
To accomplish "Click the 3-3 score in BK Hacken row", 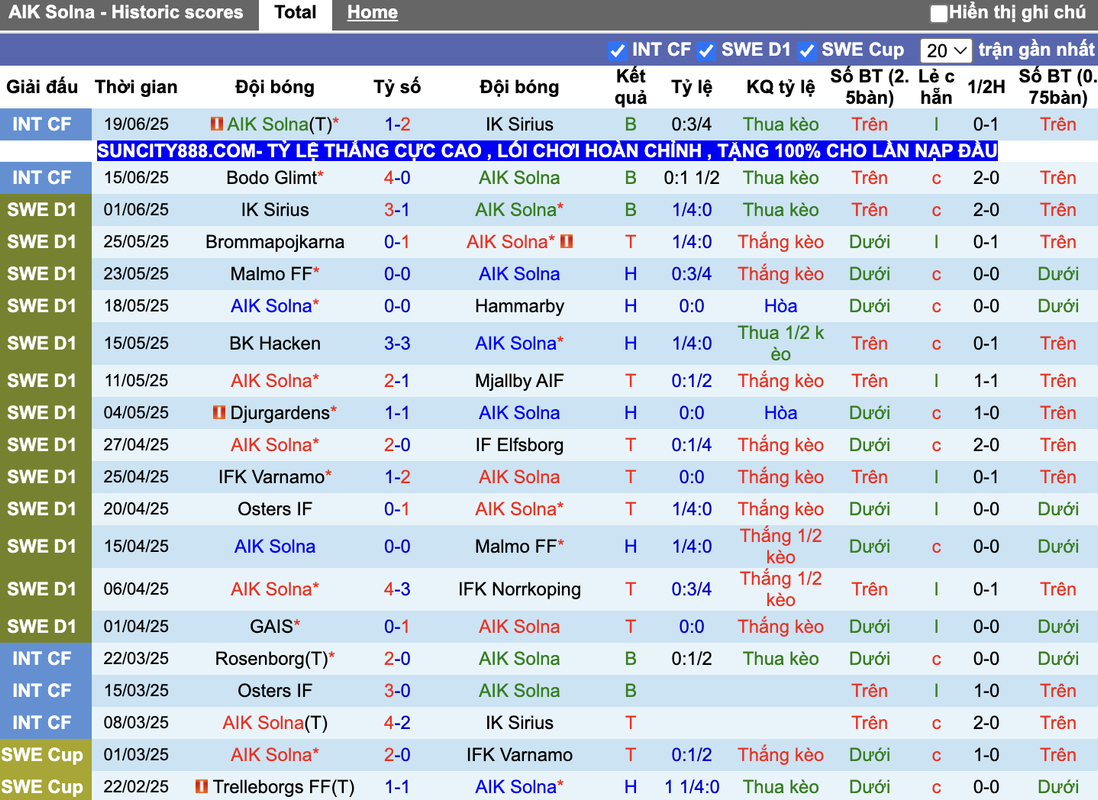I will (x=397, y=344).
